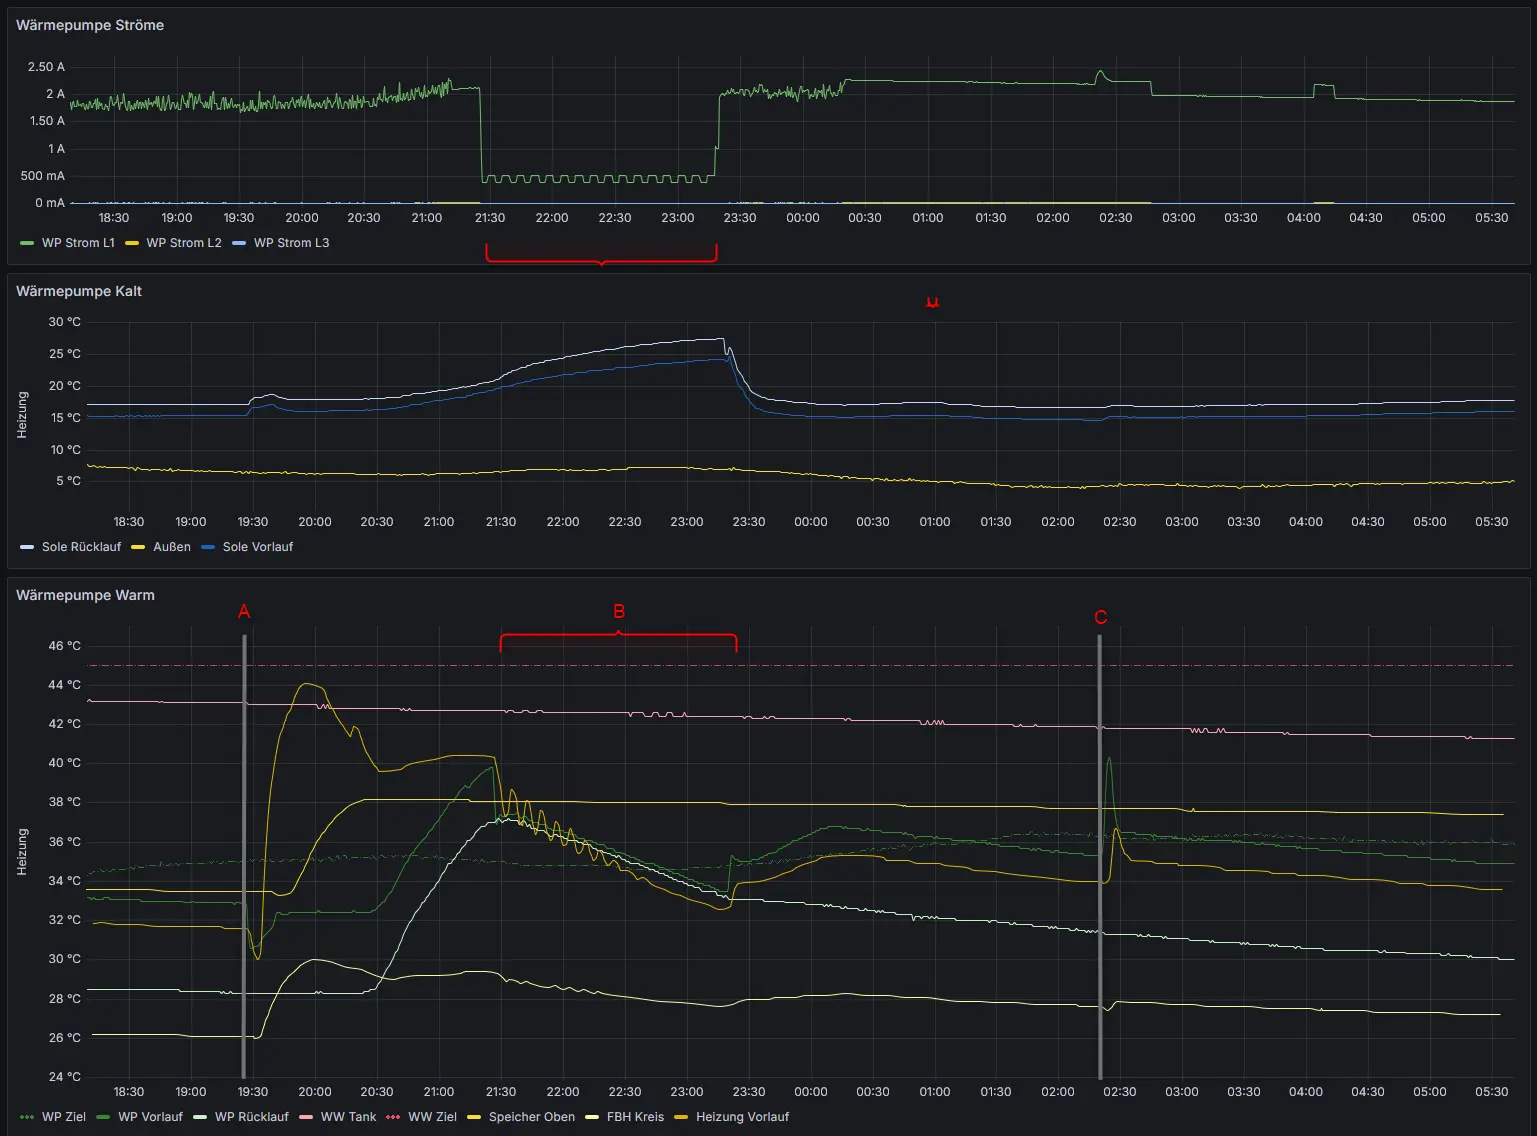Click green color swatch of WP Vorlauf
This screenshot has height=1136, width=1537.
(103, 1117)
